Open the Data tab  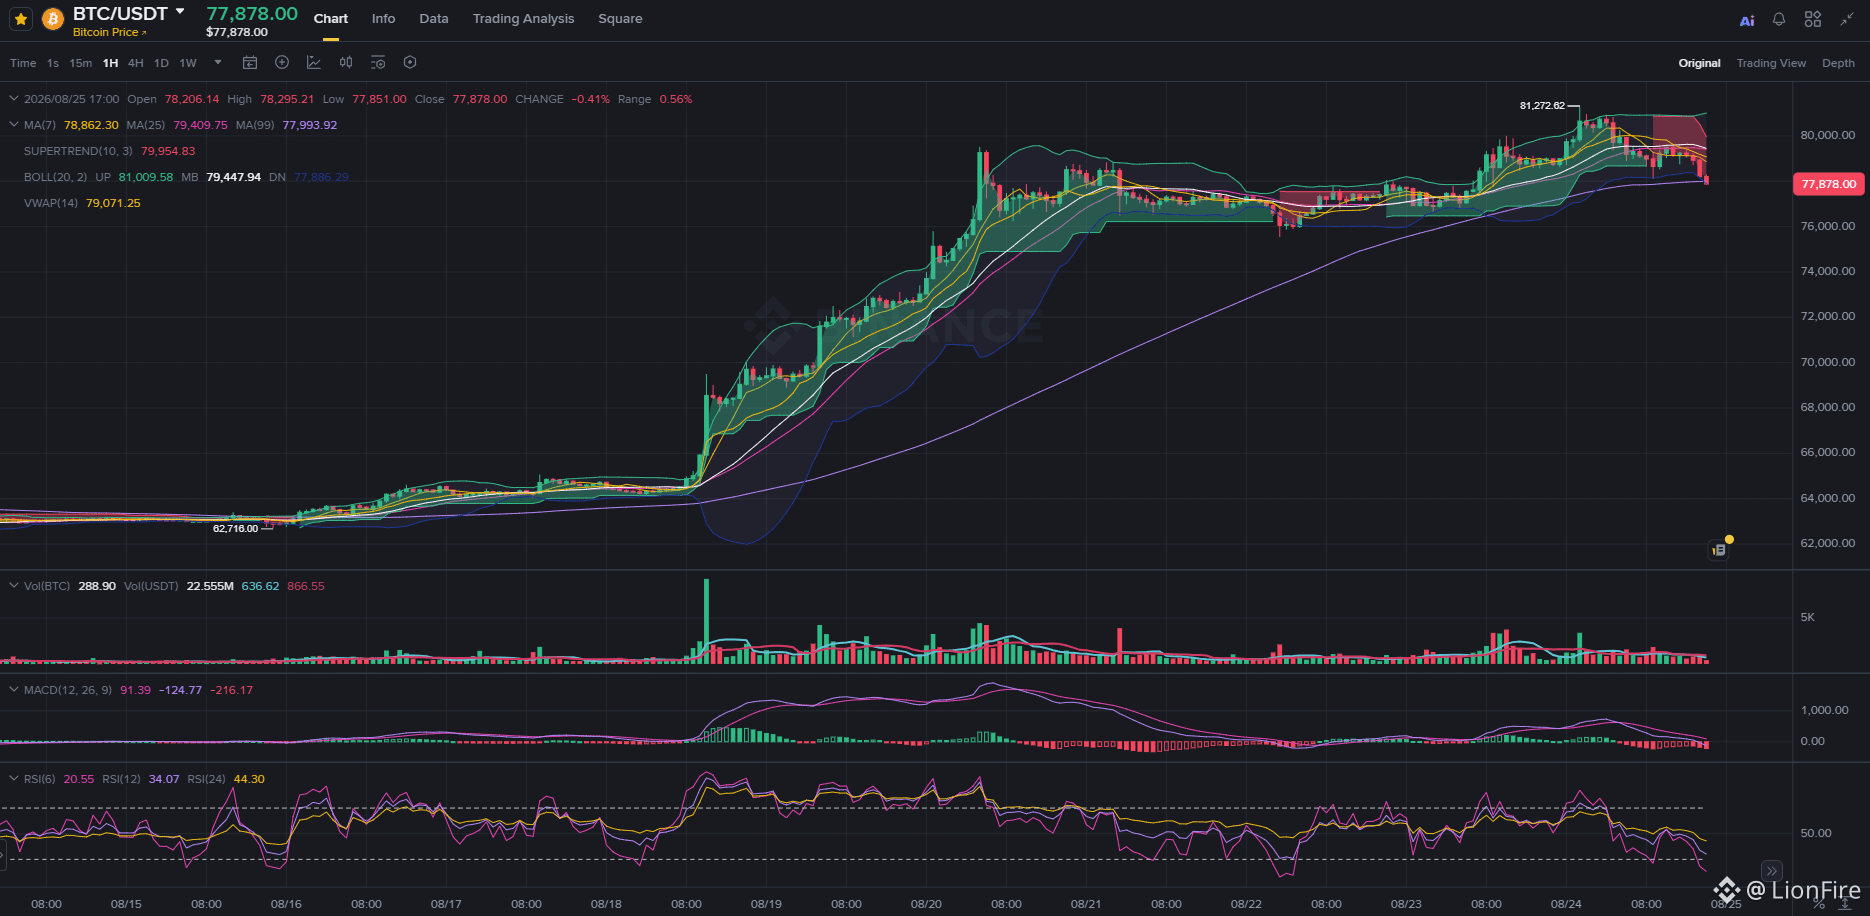pyautogui.click(x=434, y=19)
